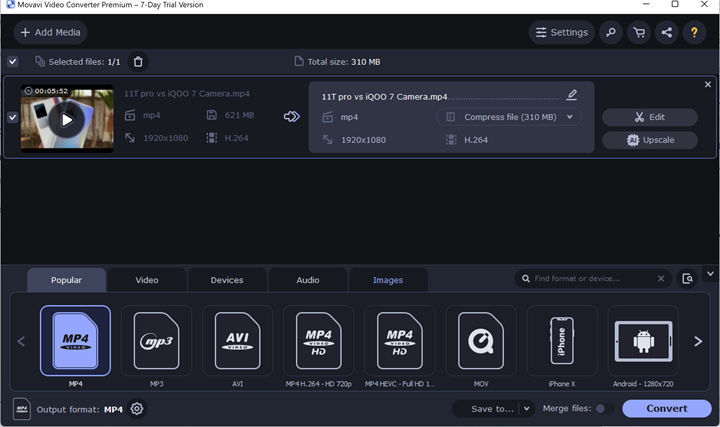Open help with the question mark icon

pyautogui.click(x=694, y=33)
